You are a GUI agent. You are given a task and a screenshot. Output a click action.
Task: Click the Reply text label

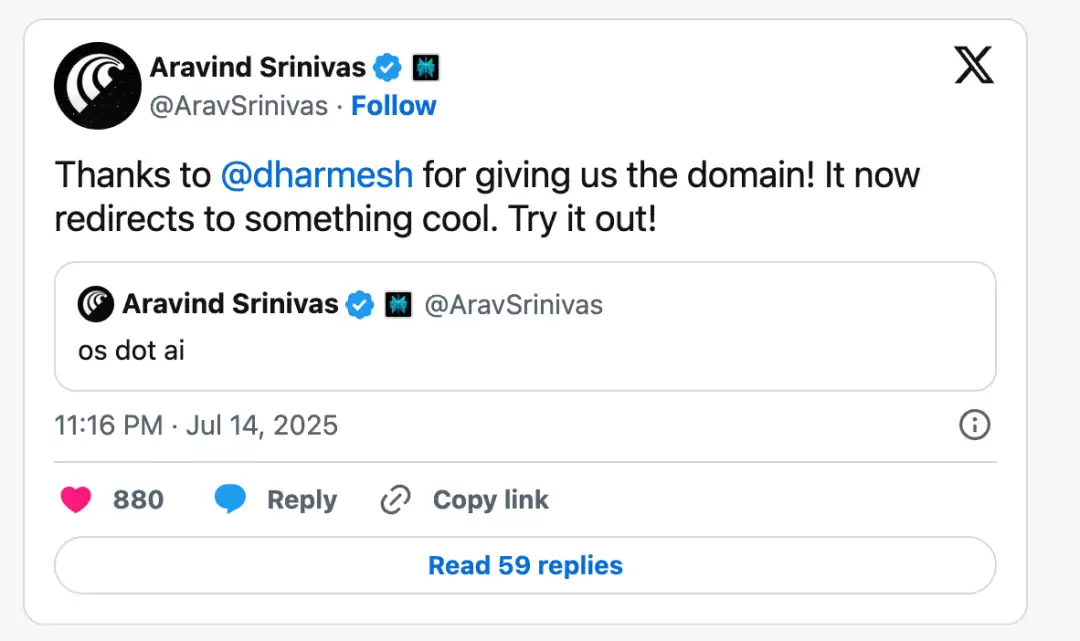tap(302, 500)
